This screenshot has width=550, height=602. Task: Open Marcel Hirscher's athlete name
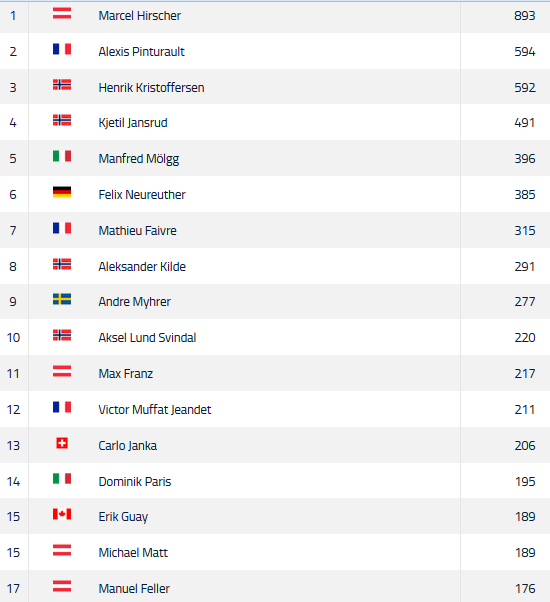pyautogui.click(x=139, y=16)
